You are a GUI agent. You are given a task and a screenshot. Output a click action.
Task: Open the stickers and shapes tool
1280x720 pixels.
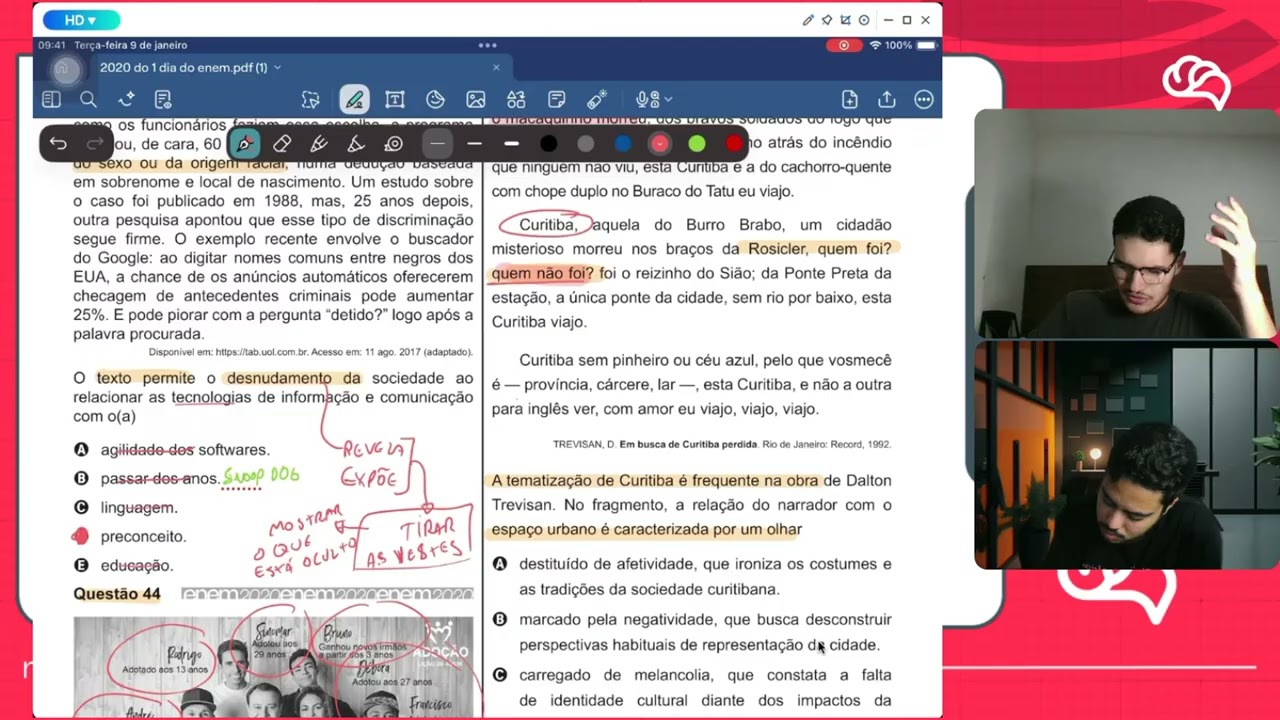435,99
